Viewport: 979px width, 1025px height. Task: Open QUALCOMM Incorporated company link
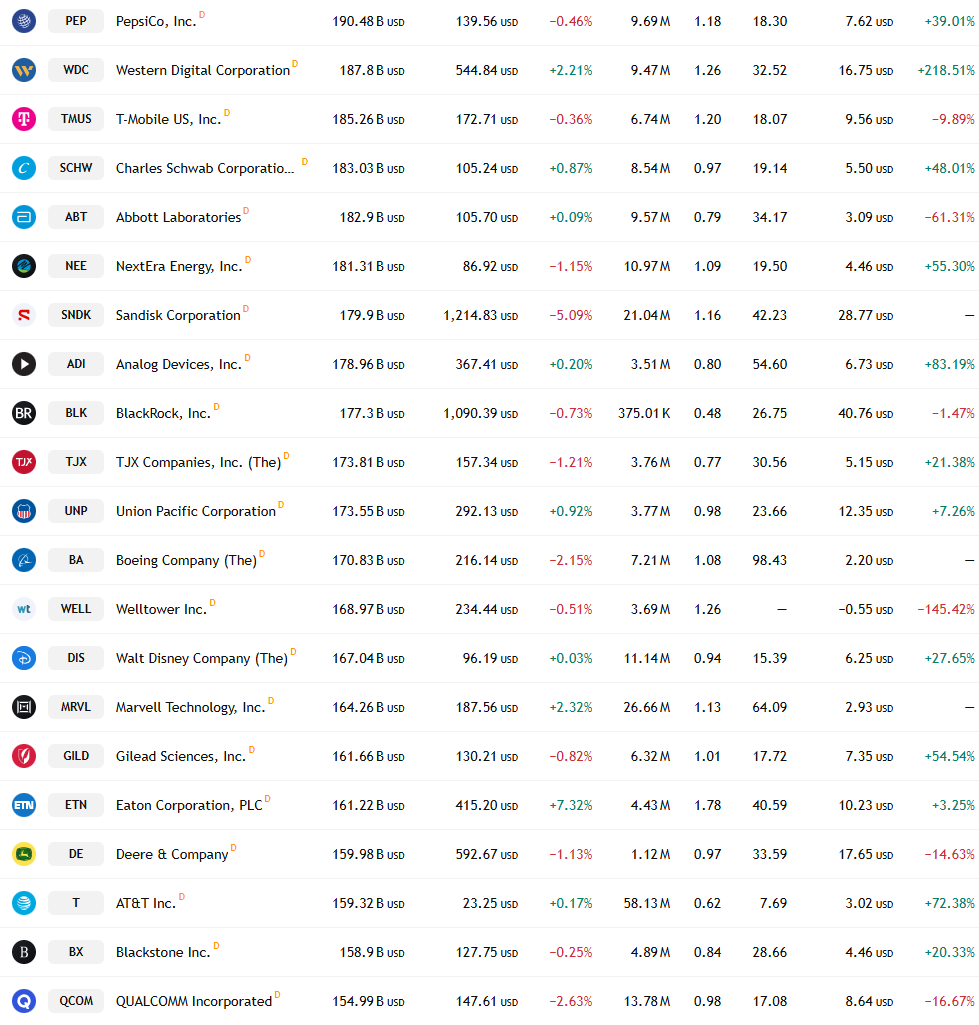tap(194, 1002)
